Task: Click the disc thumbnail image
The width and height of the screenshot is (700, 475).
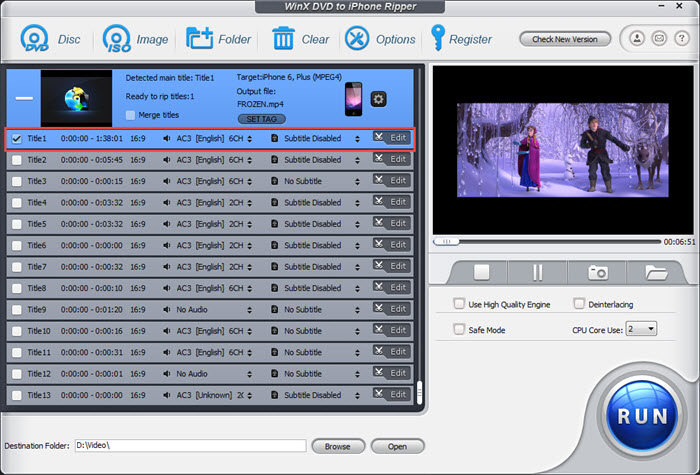Action: pyautogui.click(x=76, y=98)
